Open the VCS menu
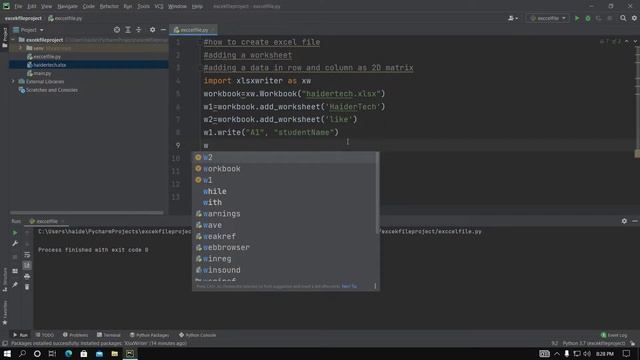 click(159, 7)
